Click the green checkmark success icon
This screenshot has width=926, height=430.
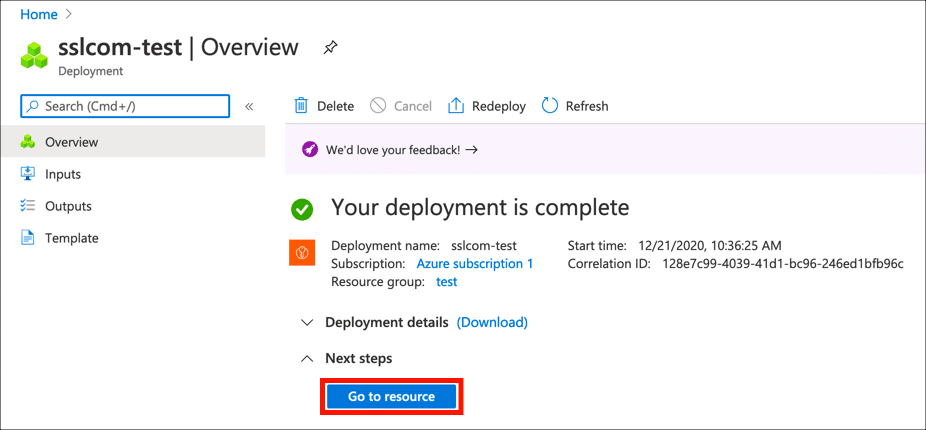tap(302, 210)
